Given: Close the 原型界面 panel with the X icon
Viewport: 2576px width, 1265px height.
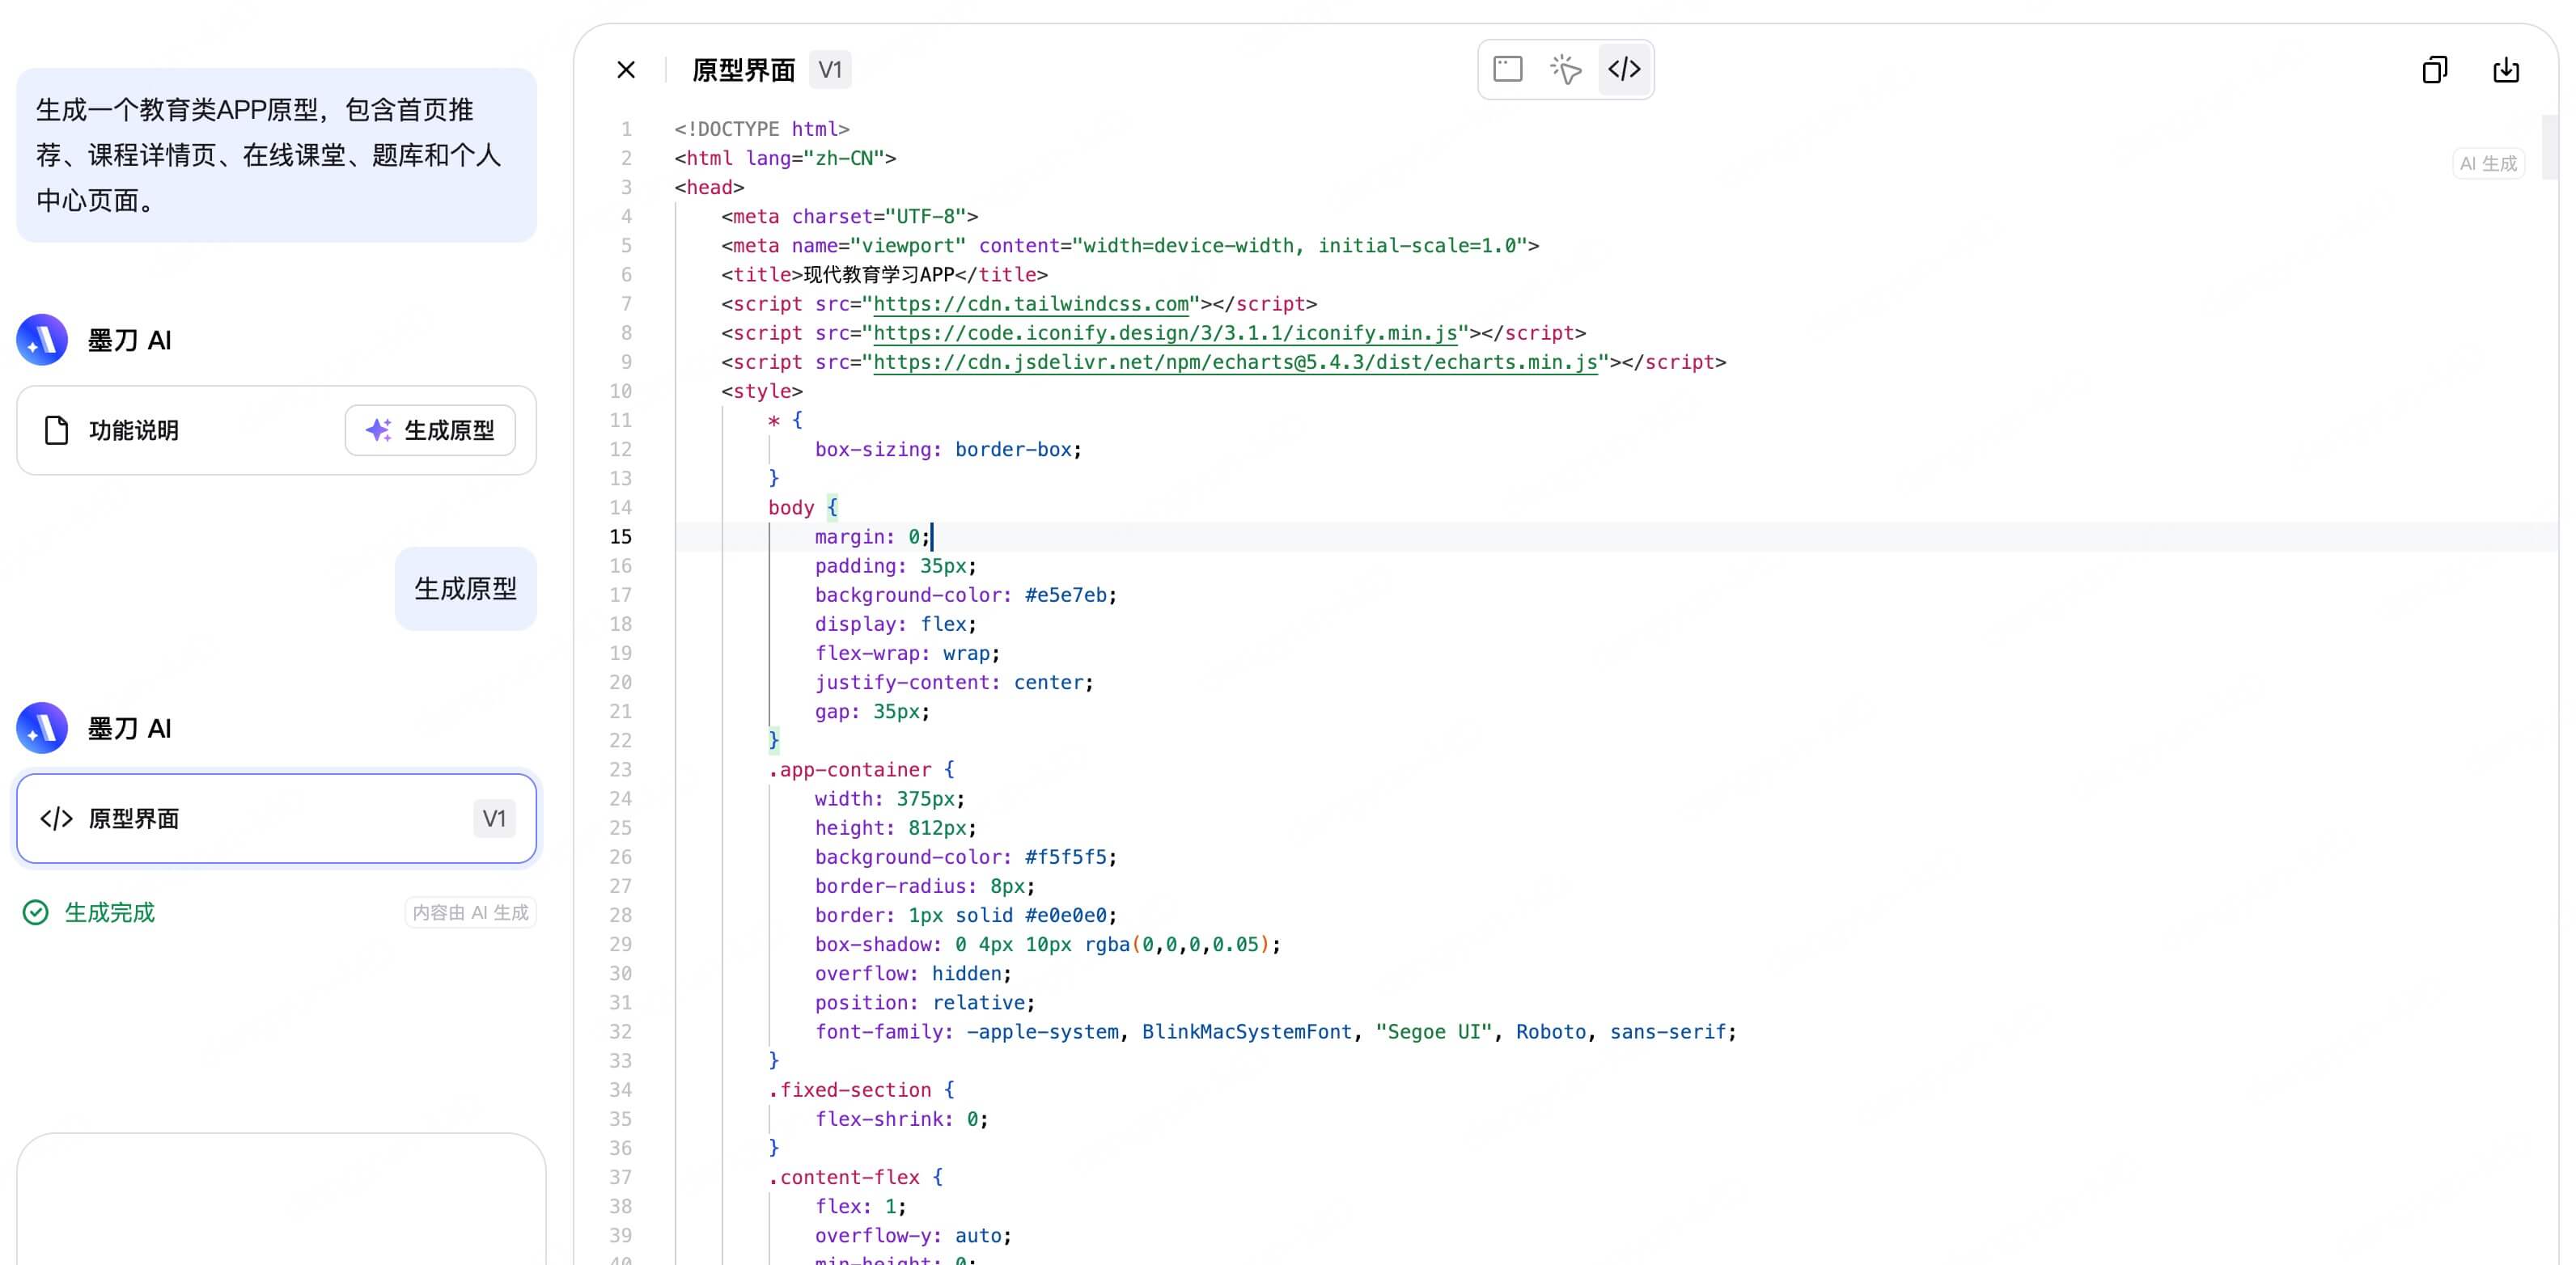Looking at the screenshot, I should [626, 70].
